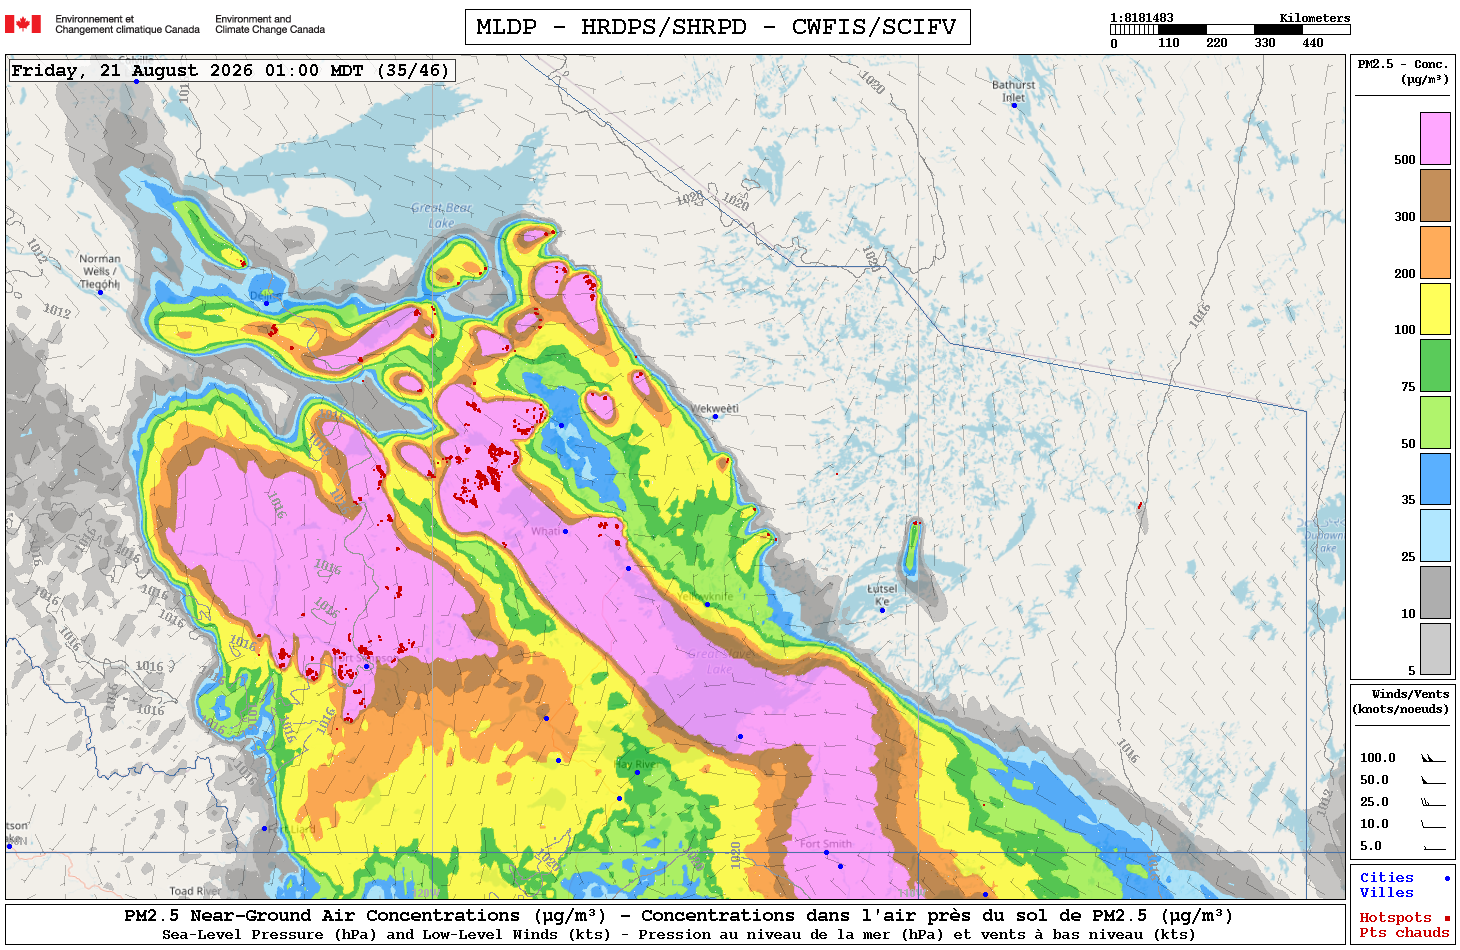
Task: Click the 'Hotspots Pts chauds' legend label
Action: [1404, 925]
